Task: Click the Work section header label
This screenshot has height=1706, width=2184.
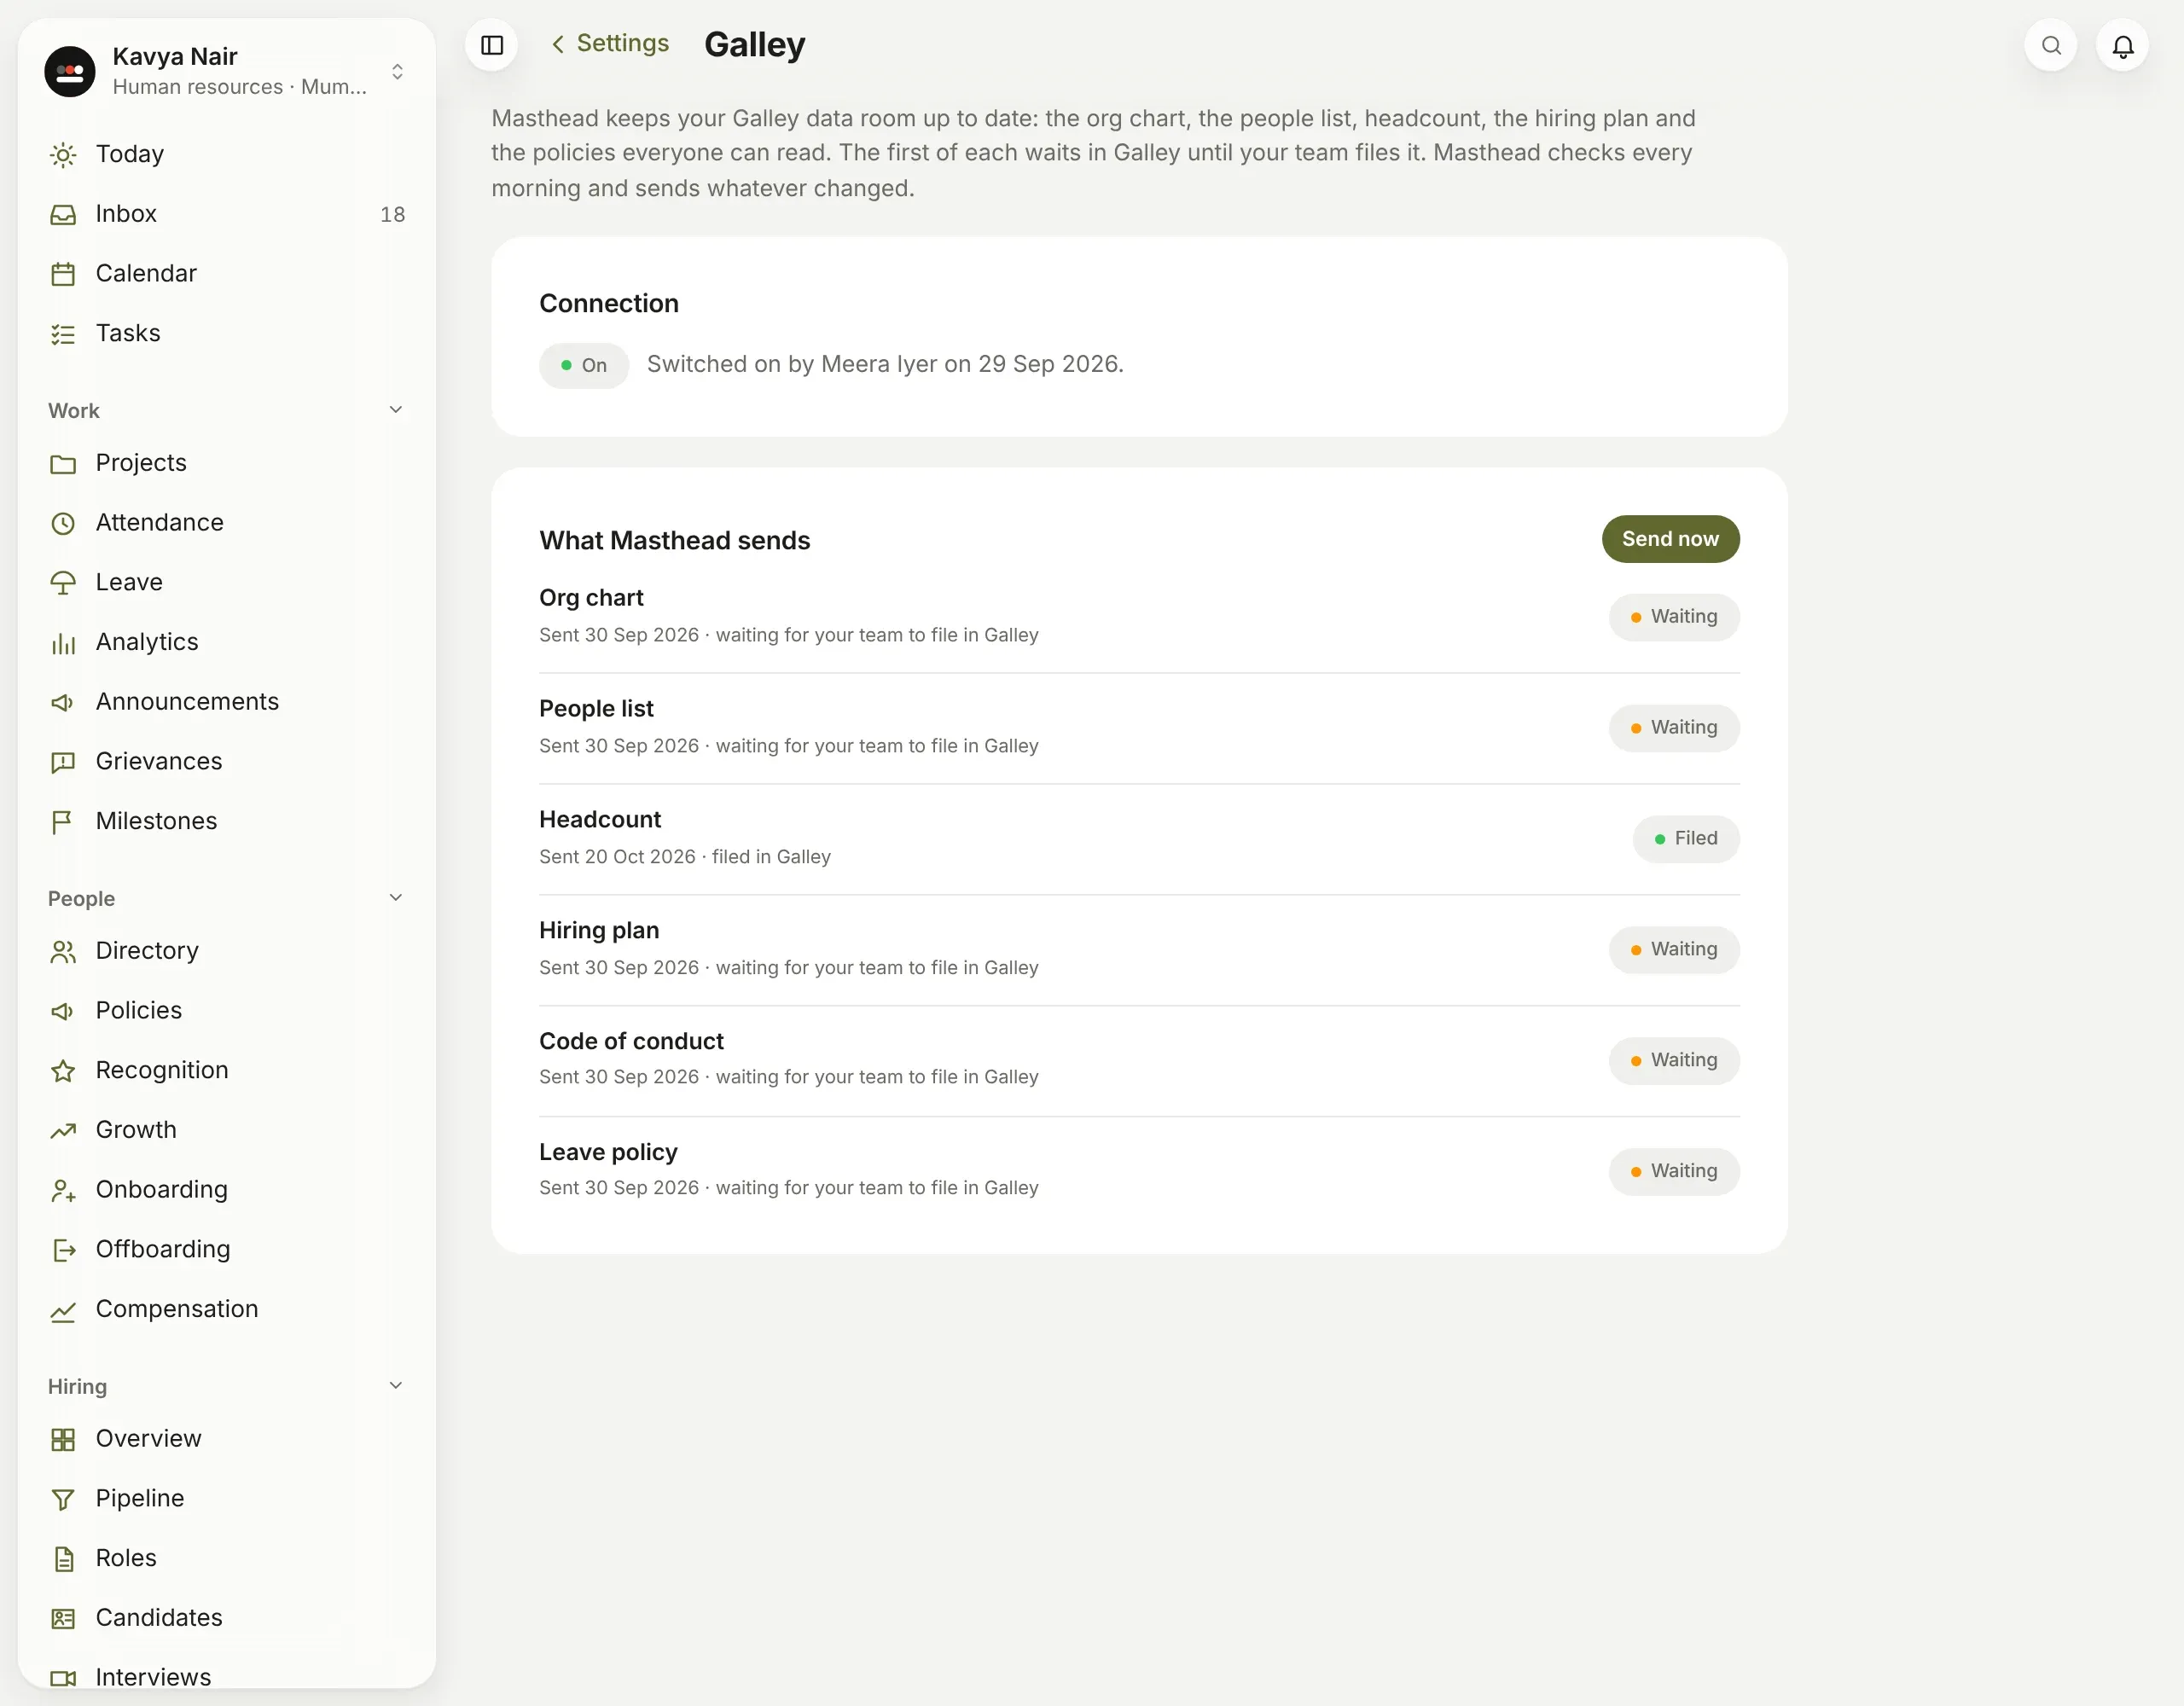Action: coord(74,411)
